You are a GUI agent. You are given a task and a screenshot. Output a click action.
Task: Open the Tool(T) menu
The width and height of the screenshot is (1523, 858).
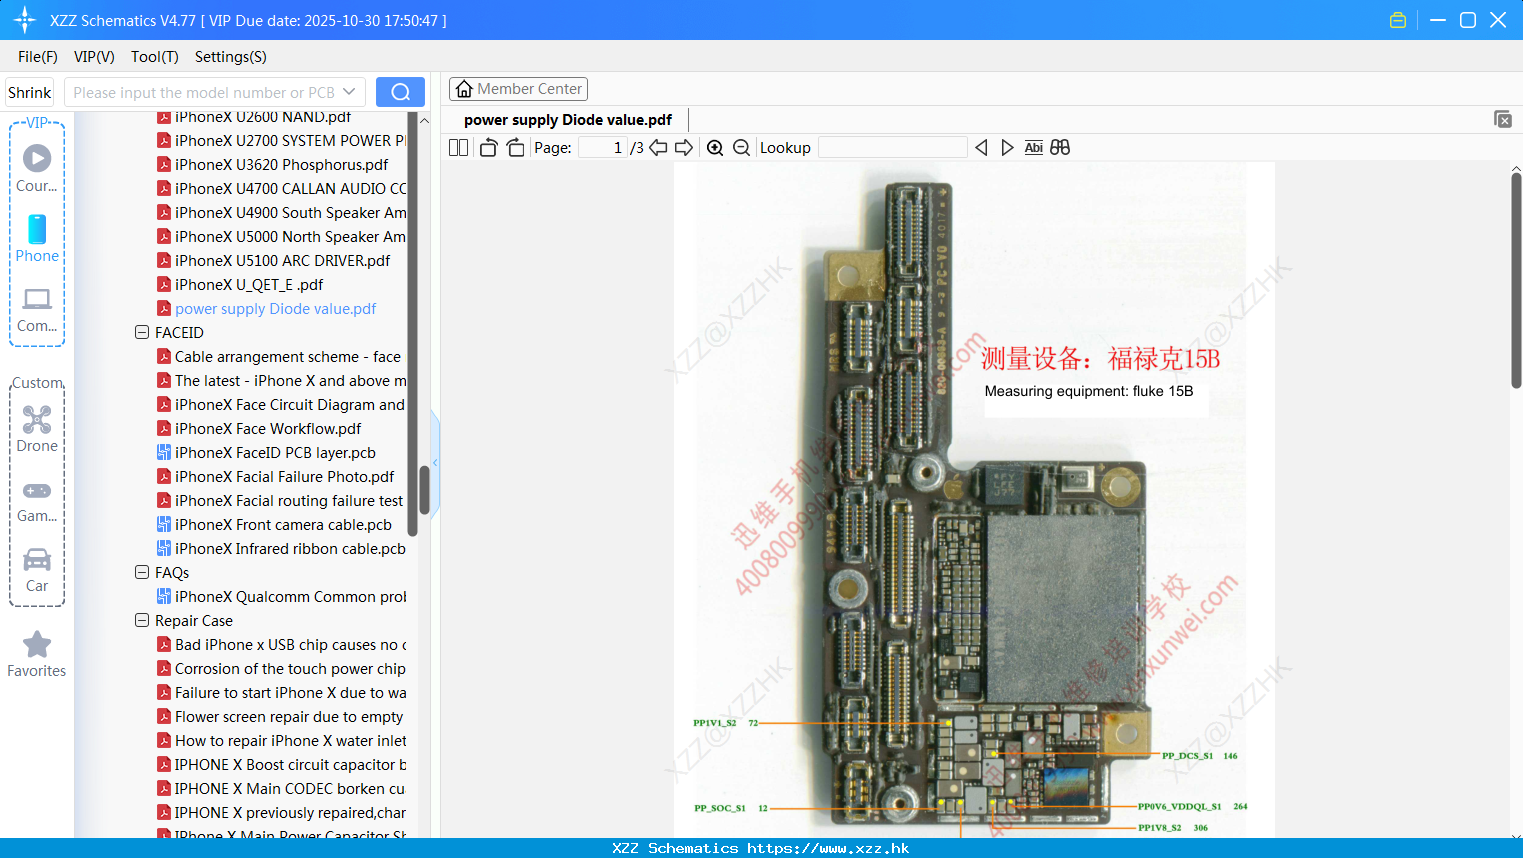click(155, 57)
